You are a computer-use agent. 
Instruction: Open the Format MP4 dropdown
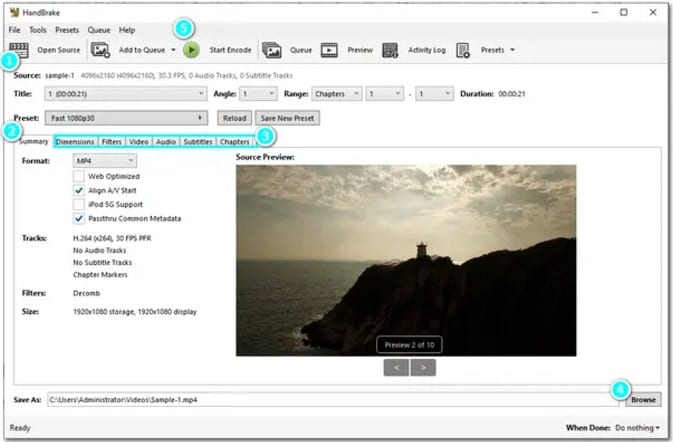pos(105,160)
